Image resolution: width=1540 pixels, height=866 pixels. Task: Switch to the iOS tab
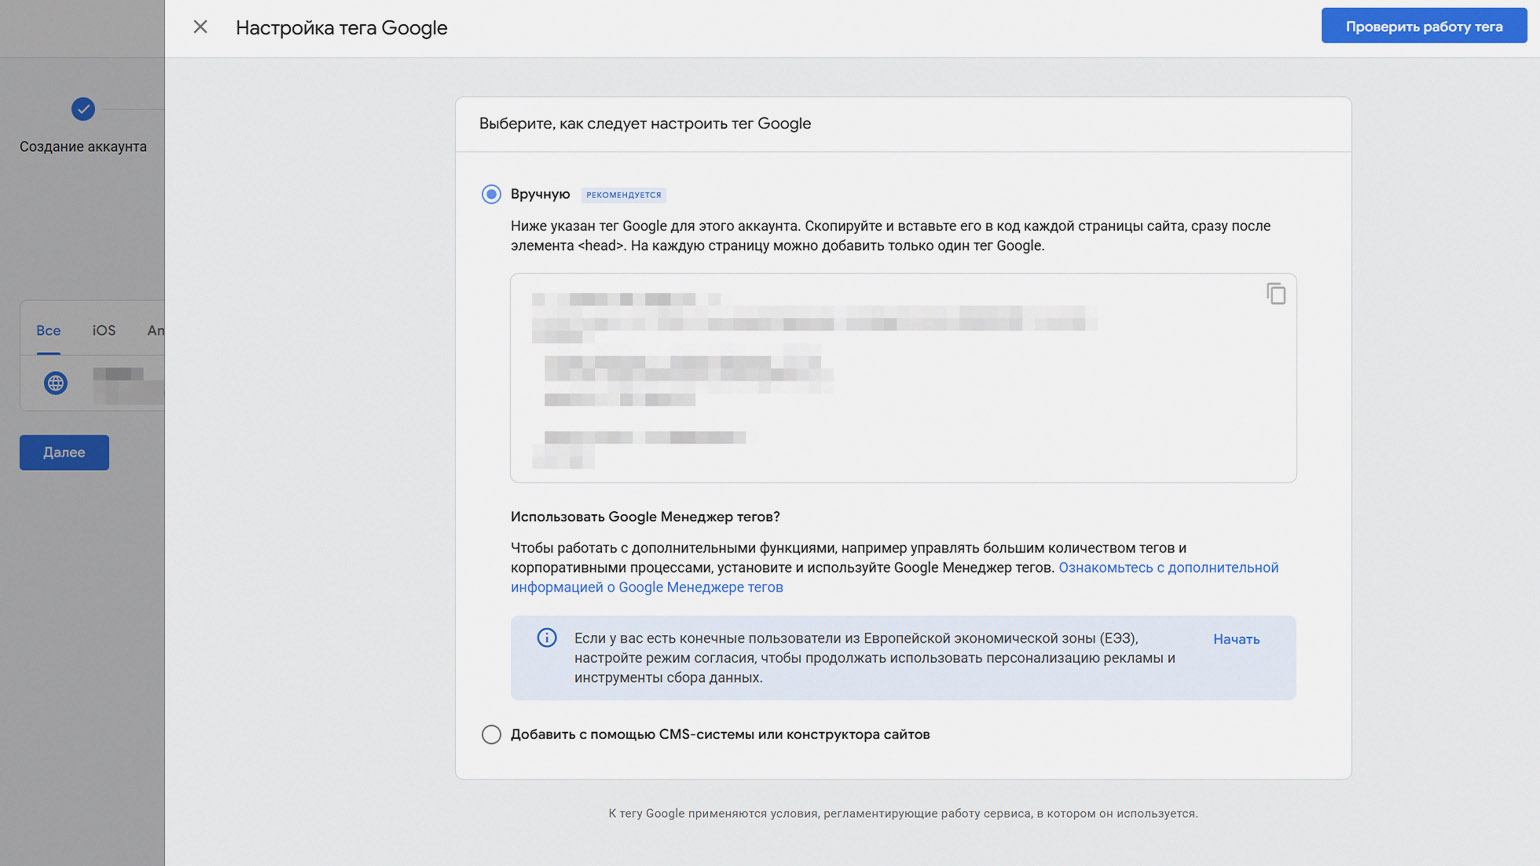[104, 330]
